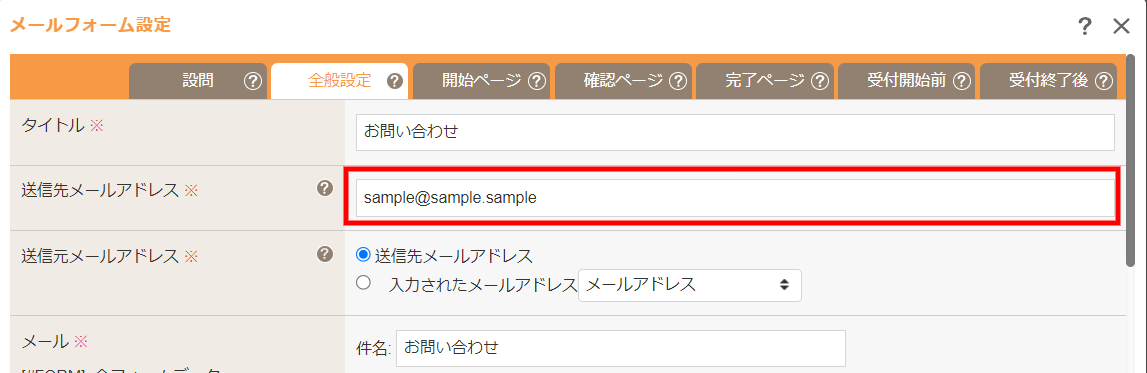Image resolution: width=1147 pixels, height=373 pixels.
Task: Open the メールアドレス dropdown
Action: (690, 285)
